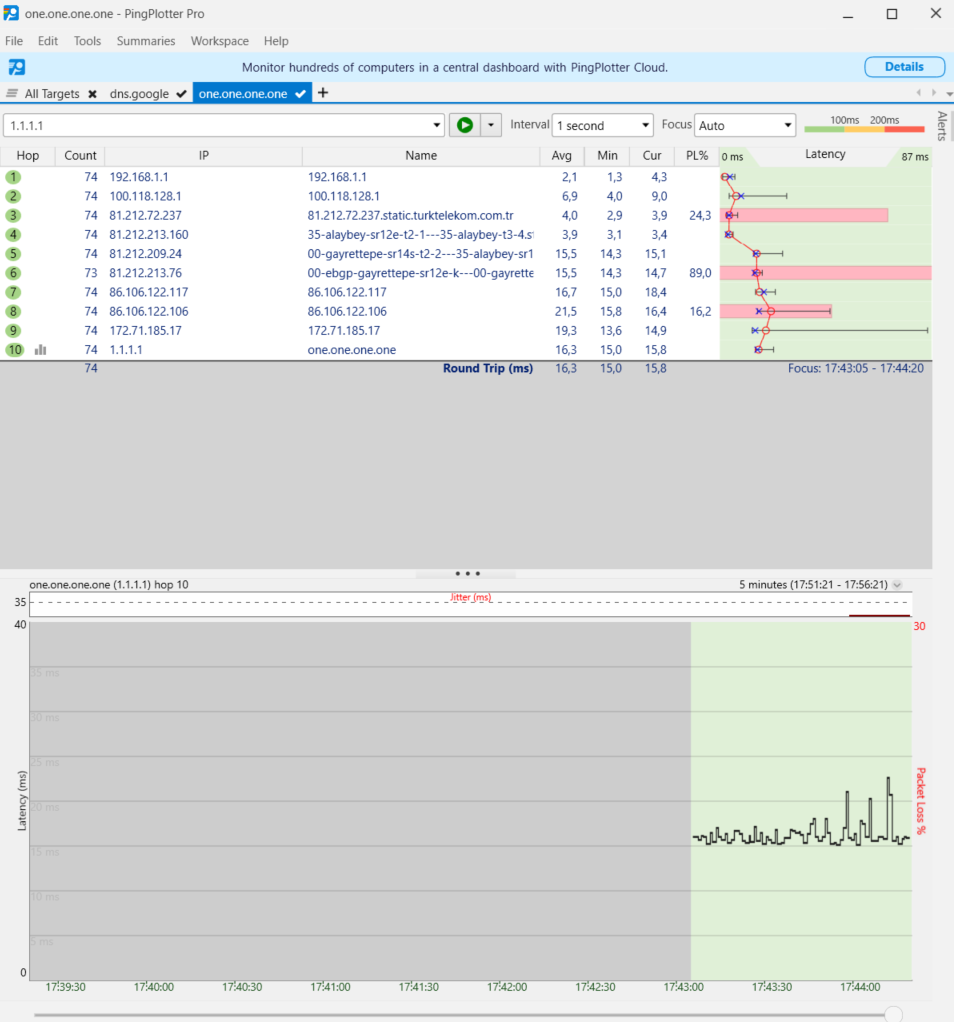Click the 17:43:30 timeline time label

coord(772,987)
